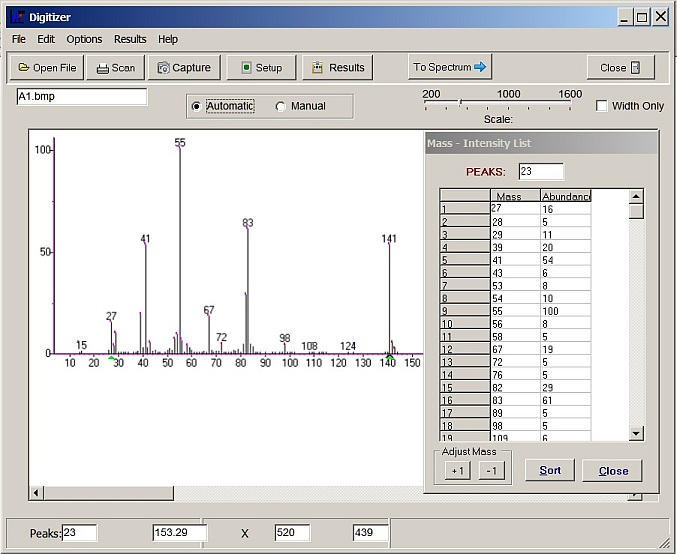Enable the Width Only checkbox

pos(602,106)
